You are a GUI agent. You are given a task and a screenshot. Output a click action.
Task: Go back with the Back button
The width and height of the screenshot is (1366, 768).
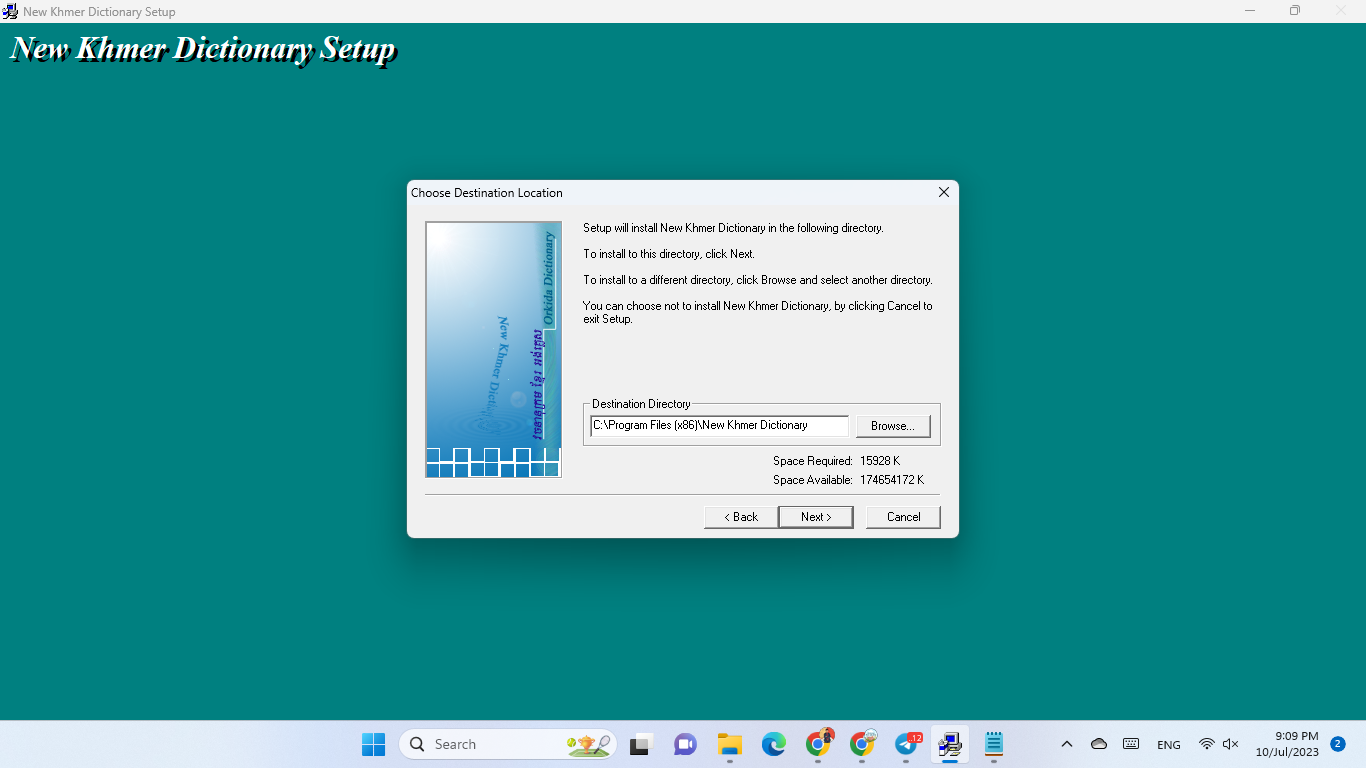tap(740, 517)
